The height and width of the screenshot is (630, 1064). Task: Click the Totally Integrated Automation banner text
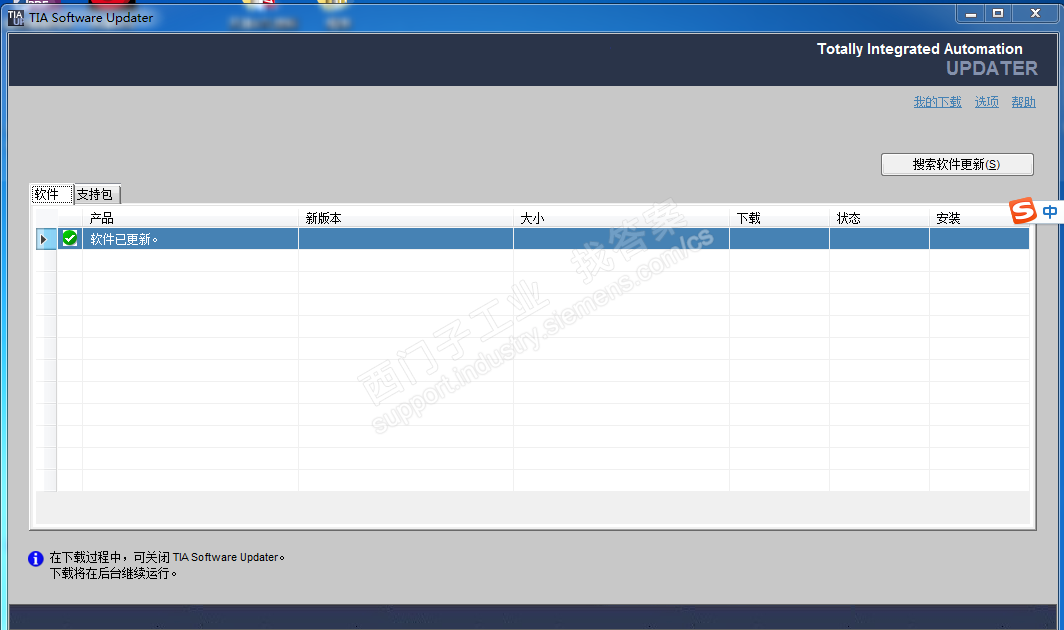919,49
